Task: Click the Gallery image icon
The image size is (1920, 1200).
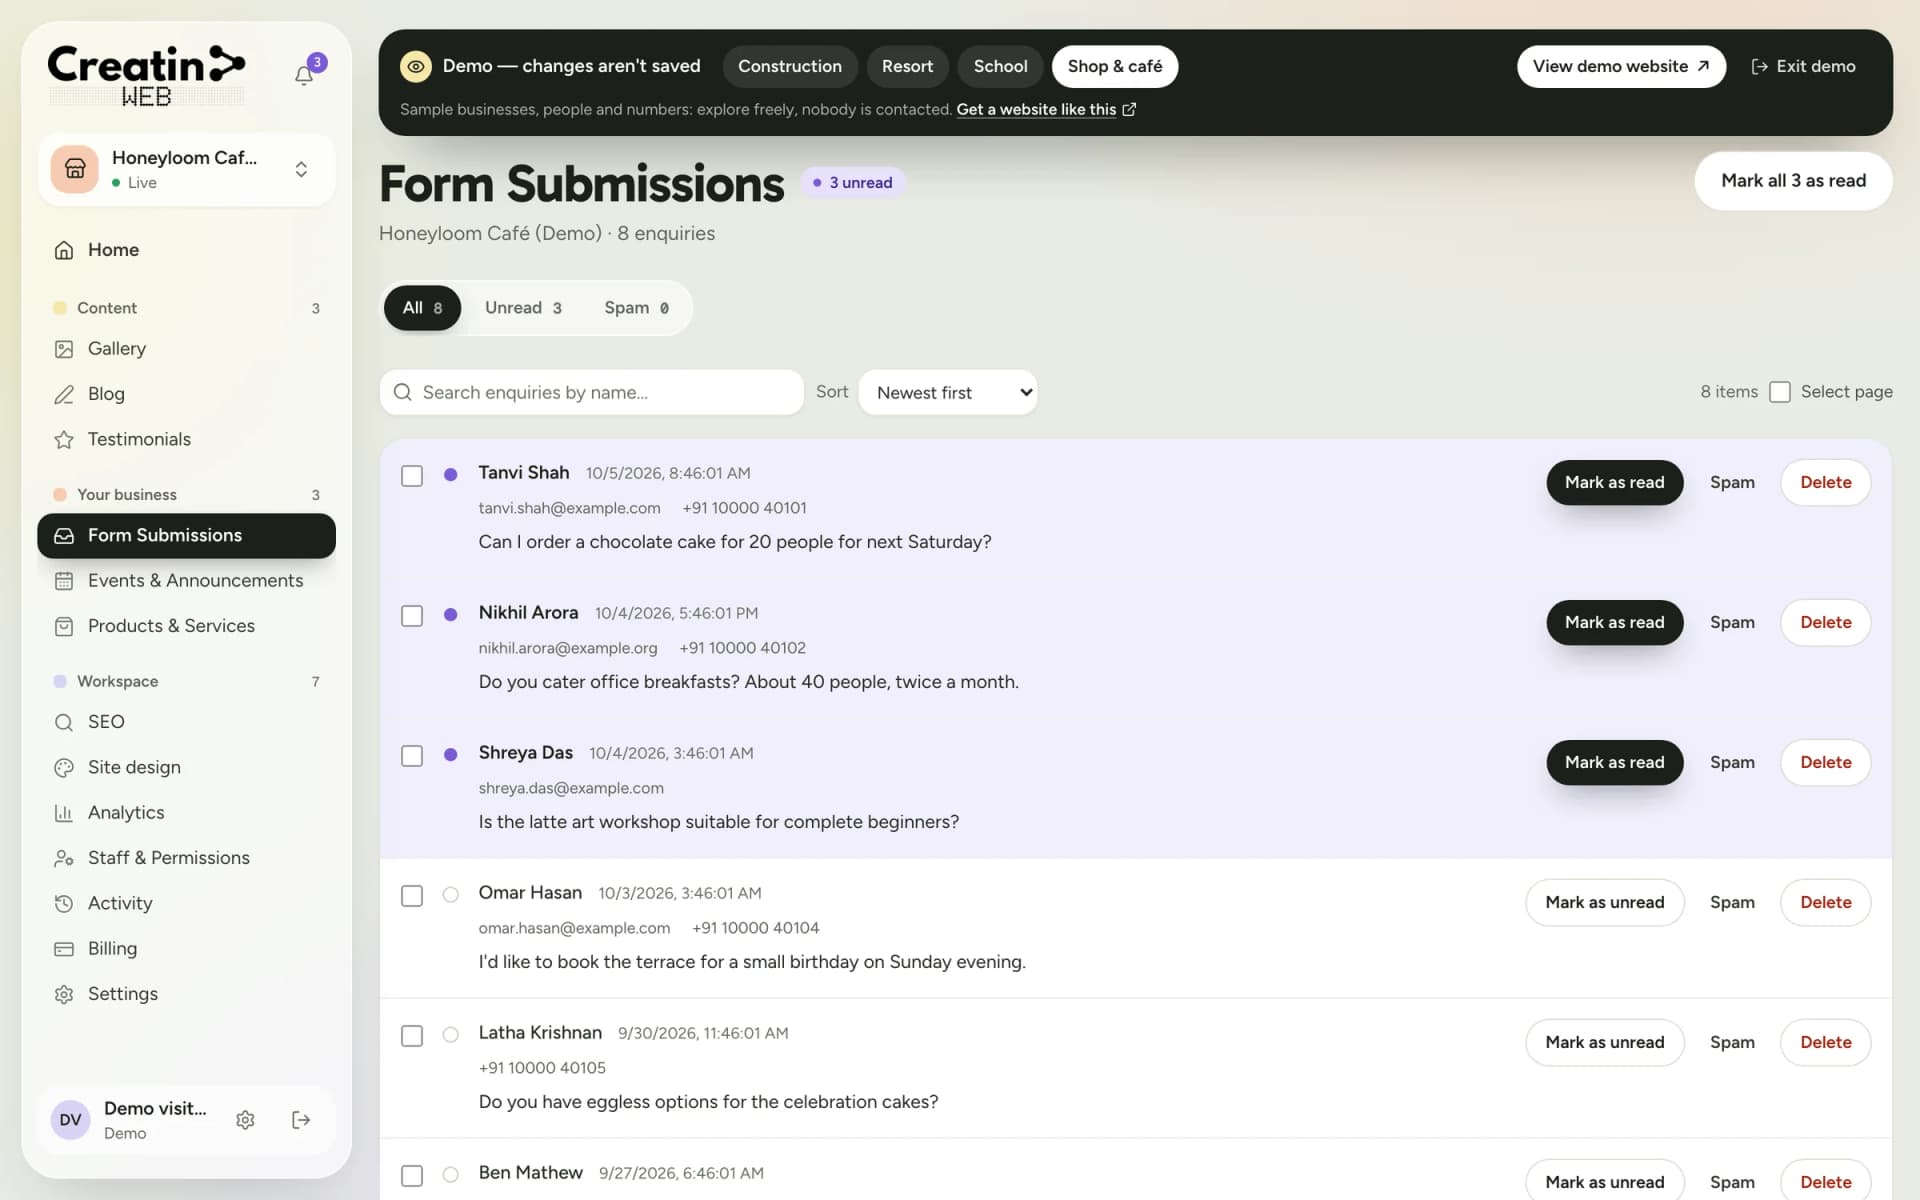Action: point(64,349)
